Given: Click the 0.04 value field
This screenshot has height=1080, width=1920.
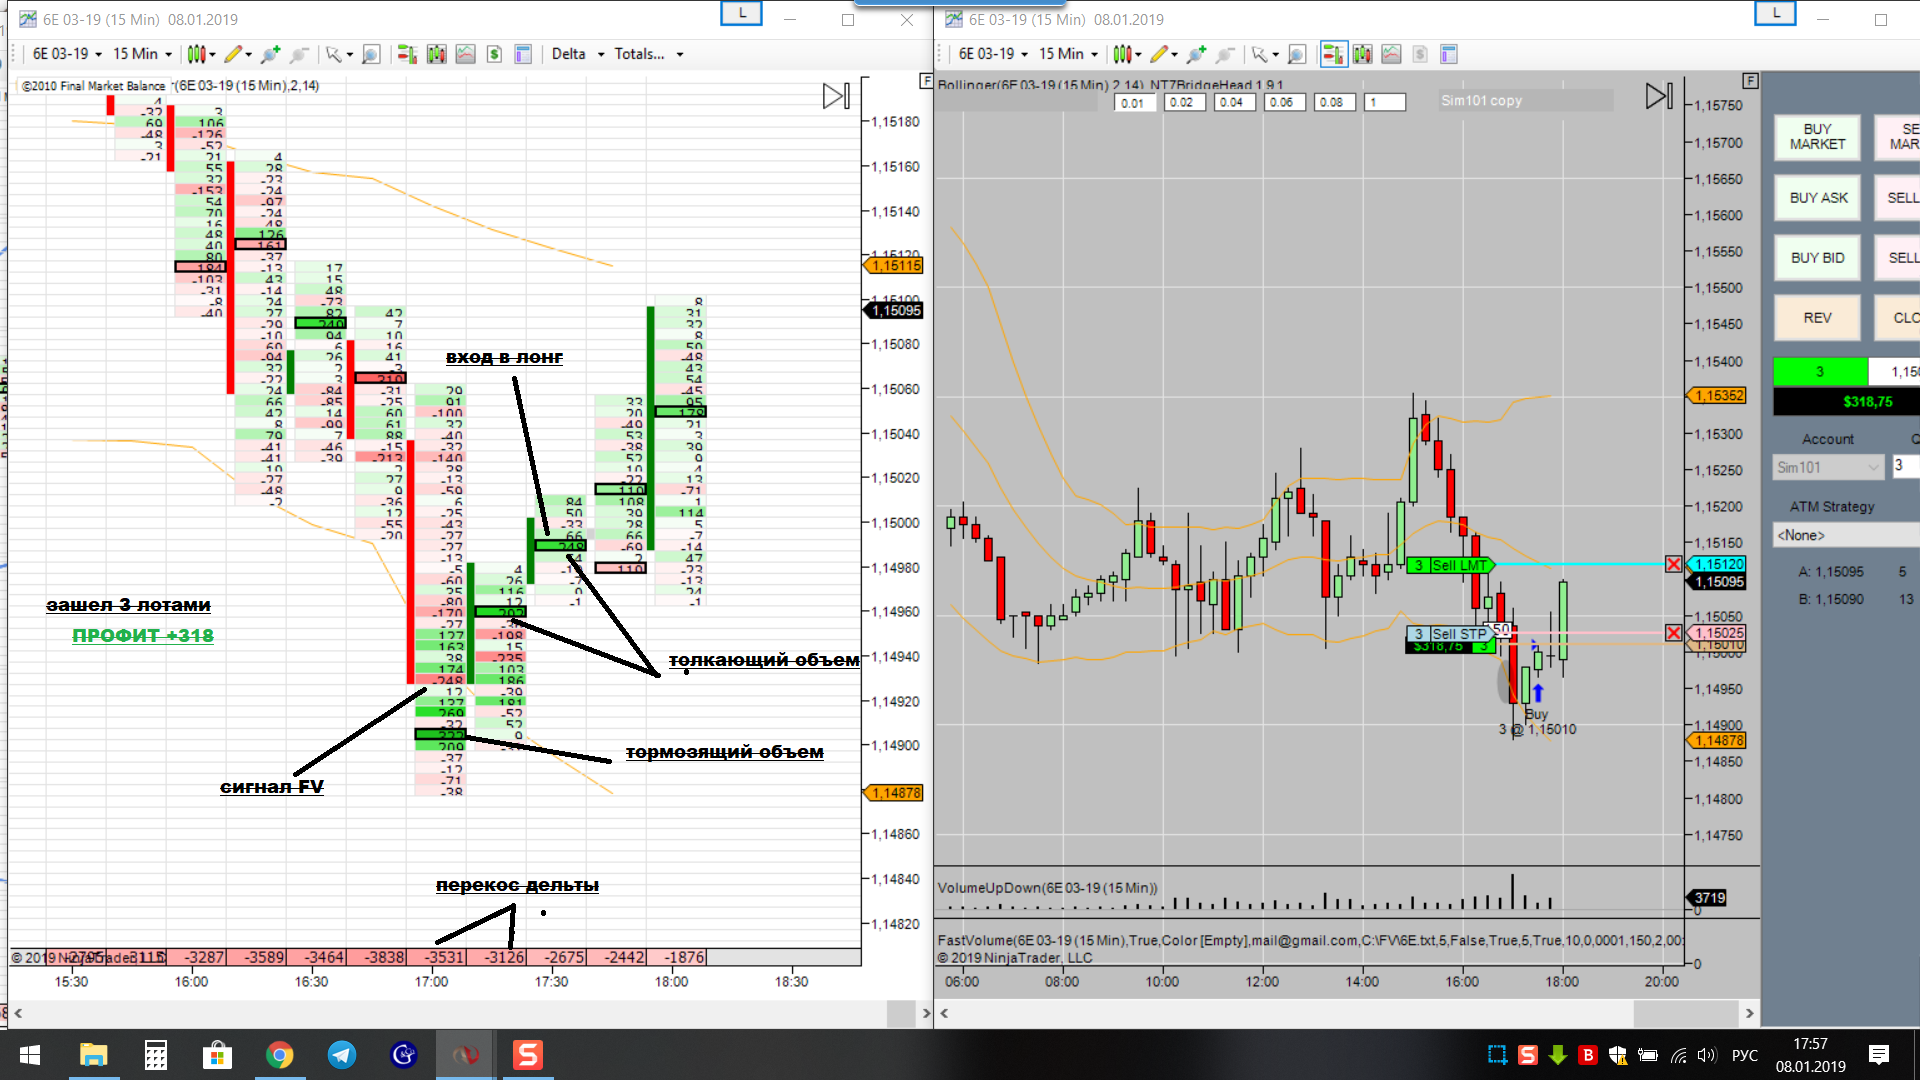Looking at the screenshot, I should click(x=1233, y=102).
